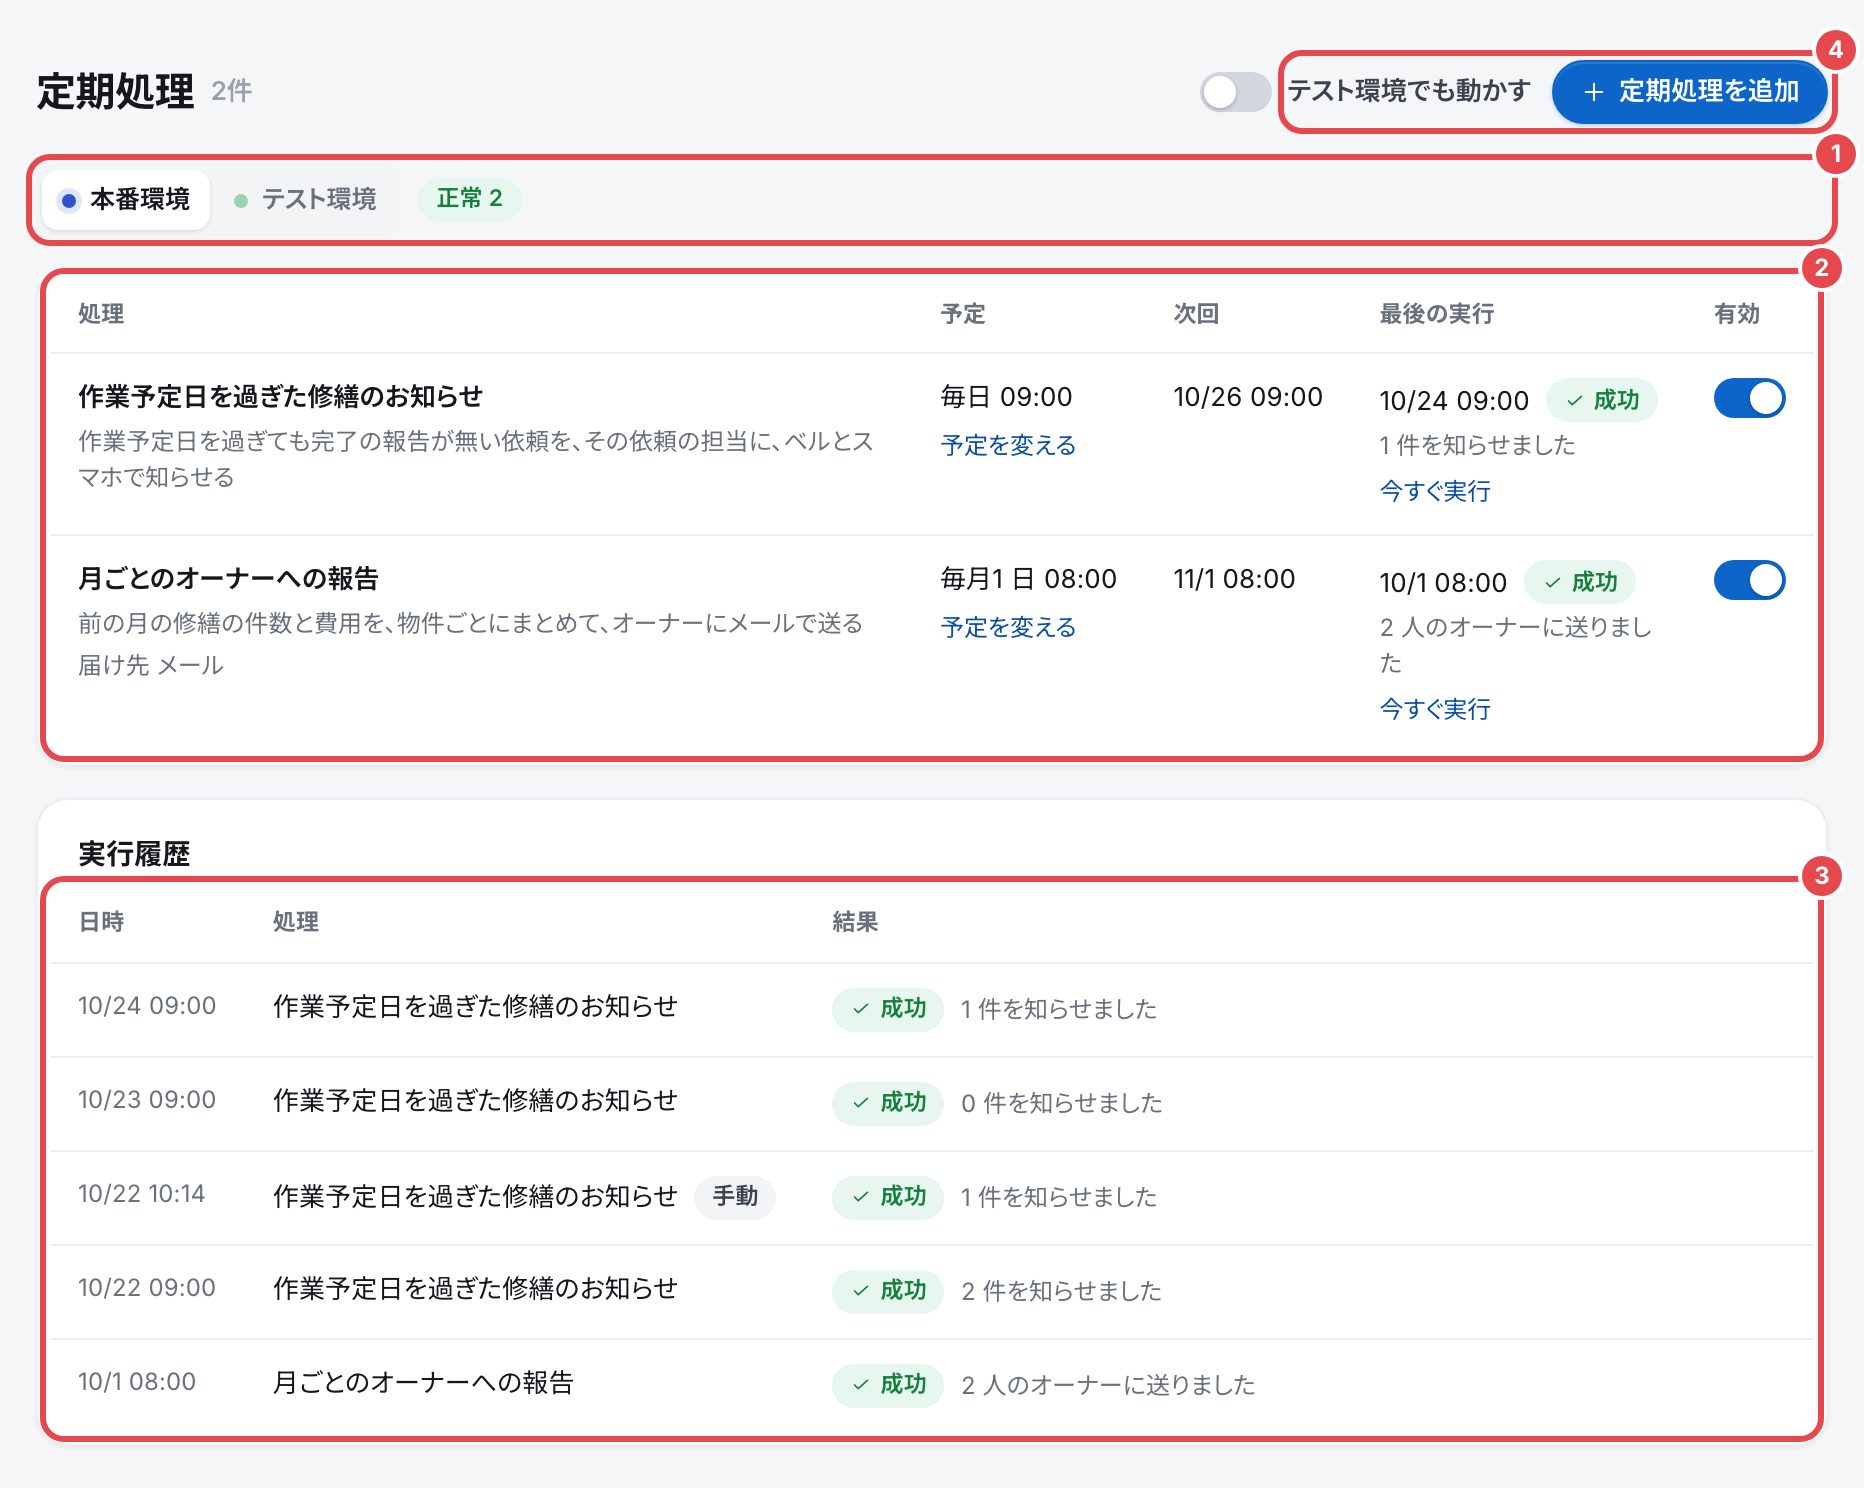This screenshot has width=1864, height=1488.
Task: Click the 成功 badge in the 10/23 09:00 history row
Action: pyautogui.click(x=888, y=1102)
